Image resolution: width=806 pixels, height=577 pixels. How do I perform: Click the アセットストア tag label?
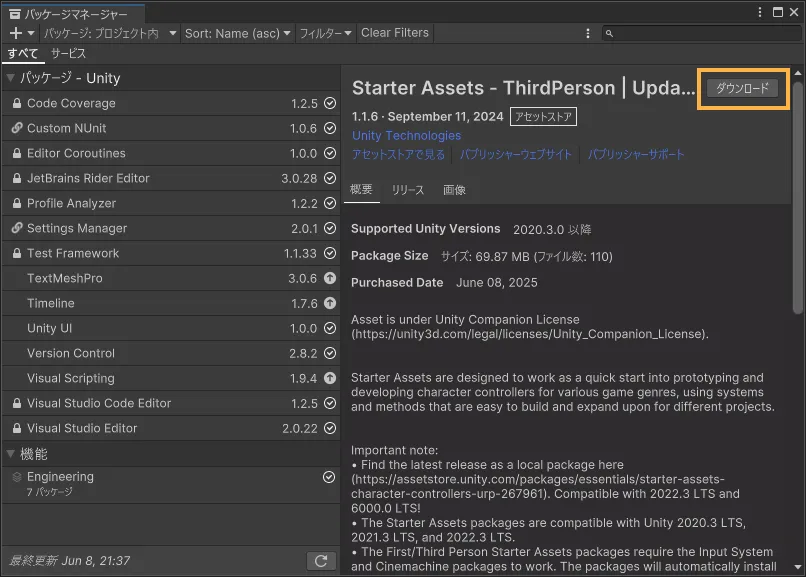pos(543,117)
